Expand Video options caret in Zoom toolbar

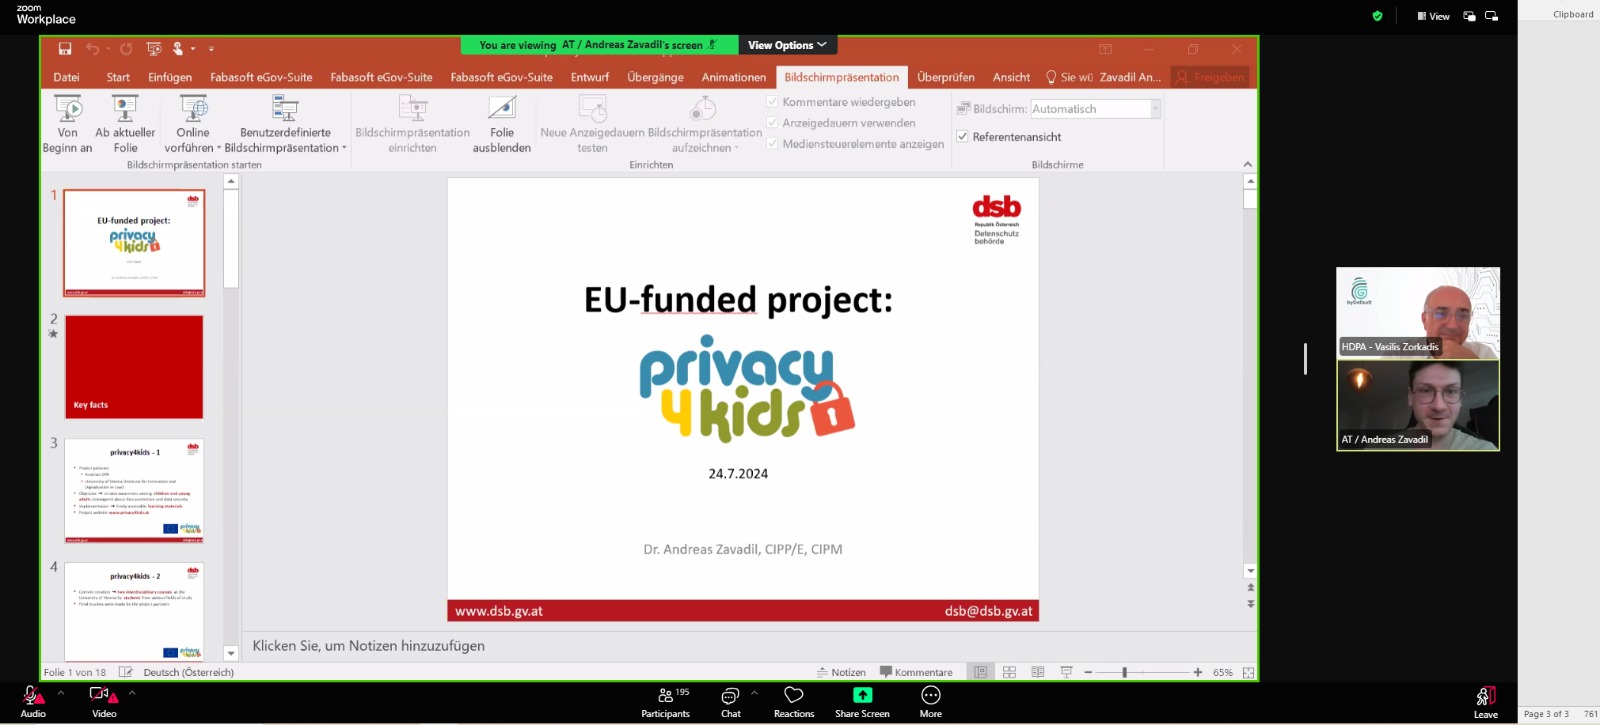[x=132, y=692]
